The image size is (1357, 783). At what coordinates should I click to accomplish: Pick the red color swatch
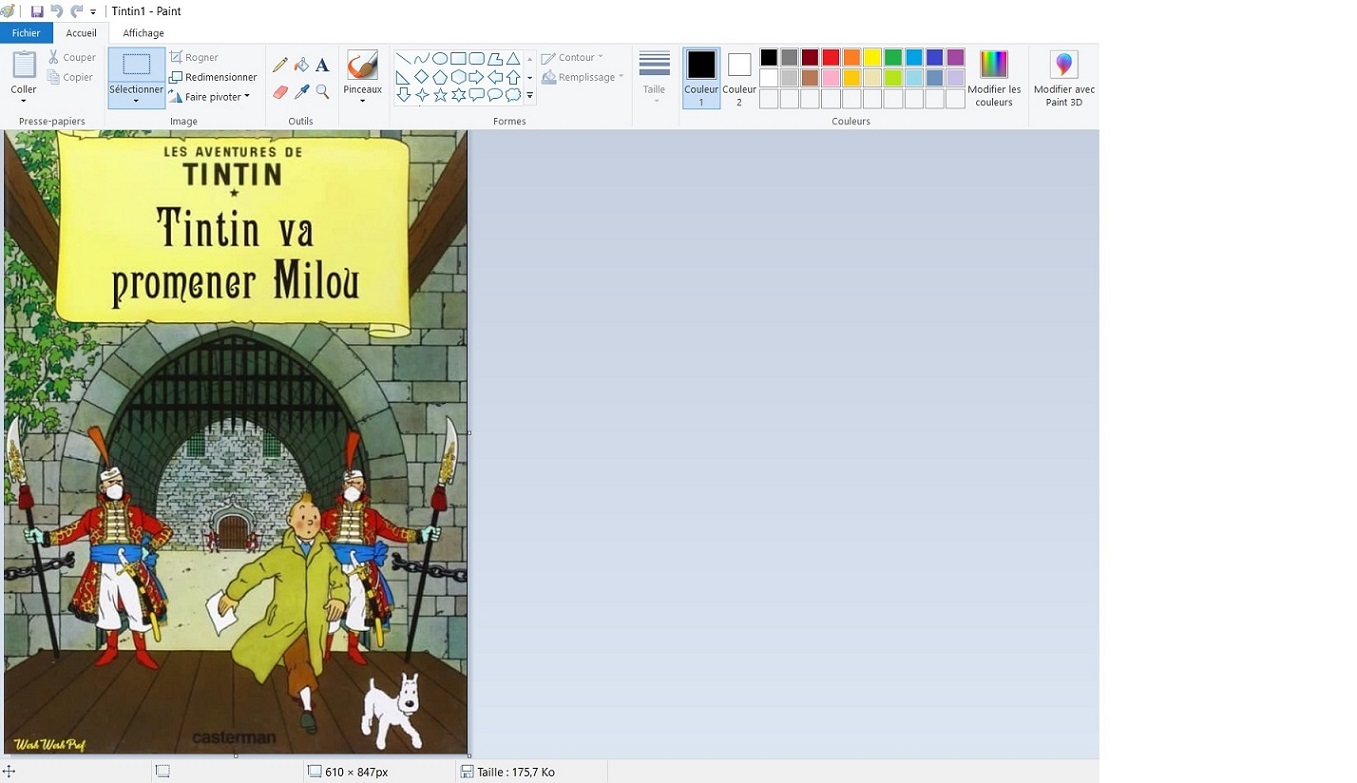click(x=830, y=57)
